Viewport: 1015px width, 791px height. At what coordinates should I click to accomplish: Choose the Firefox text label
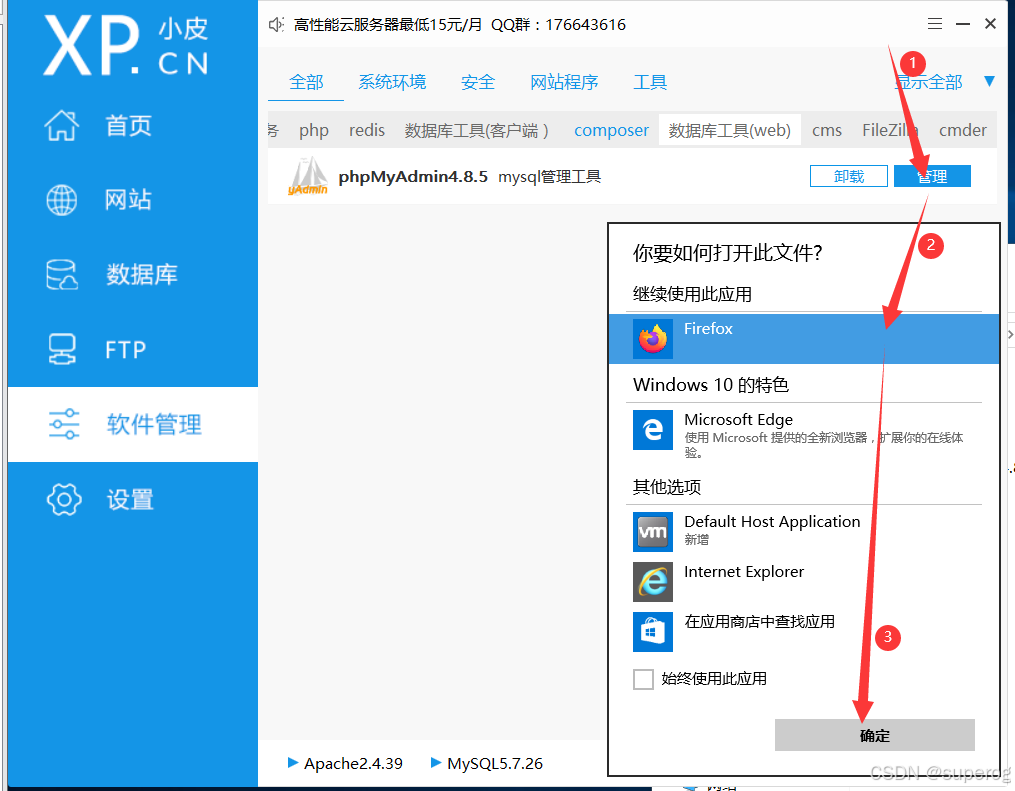(x=708, y=329)
